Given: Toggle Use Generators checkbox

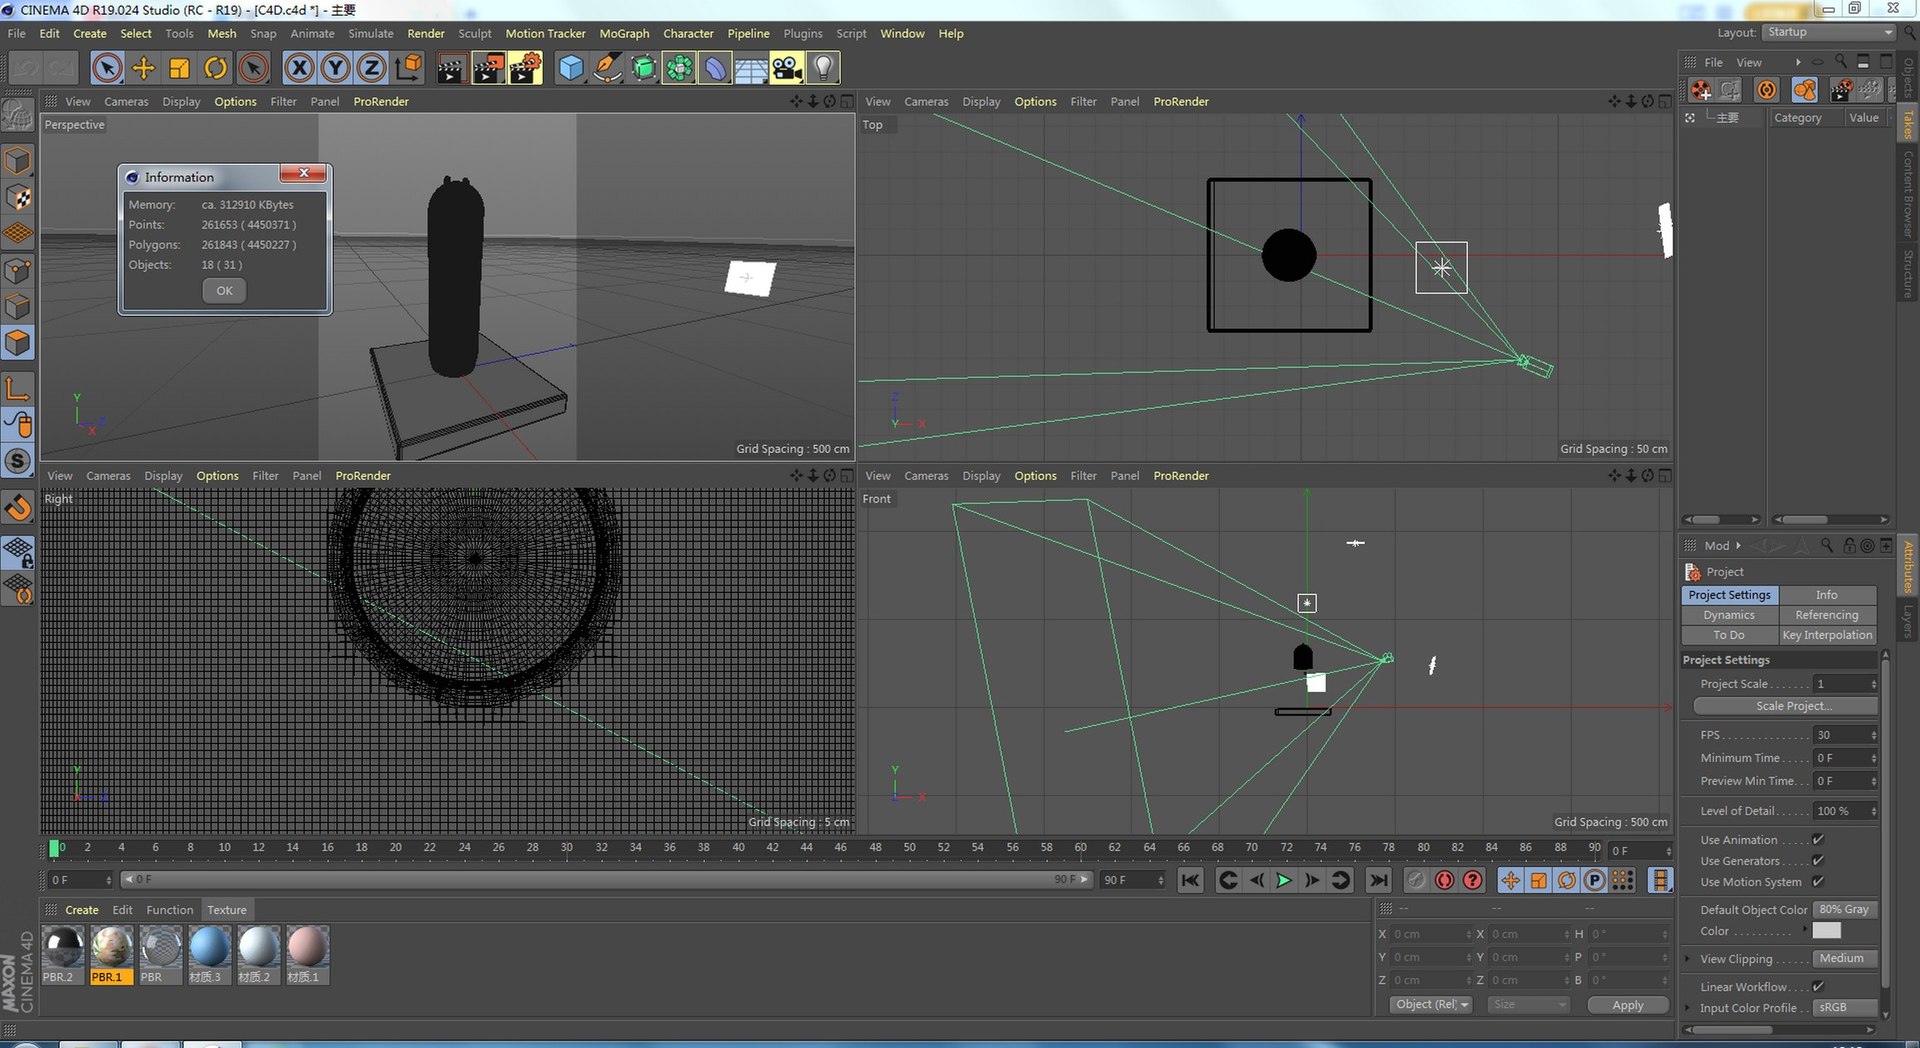Looking at the screenshot, I should tap(1818, 861).
